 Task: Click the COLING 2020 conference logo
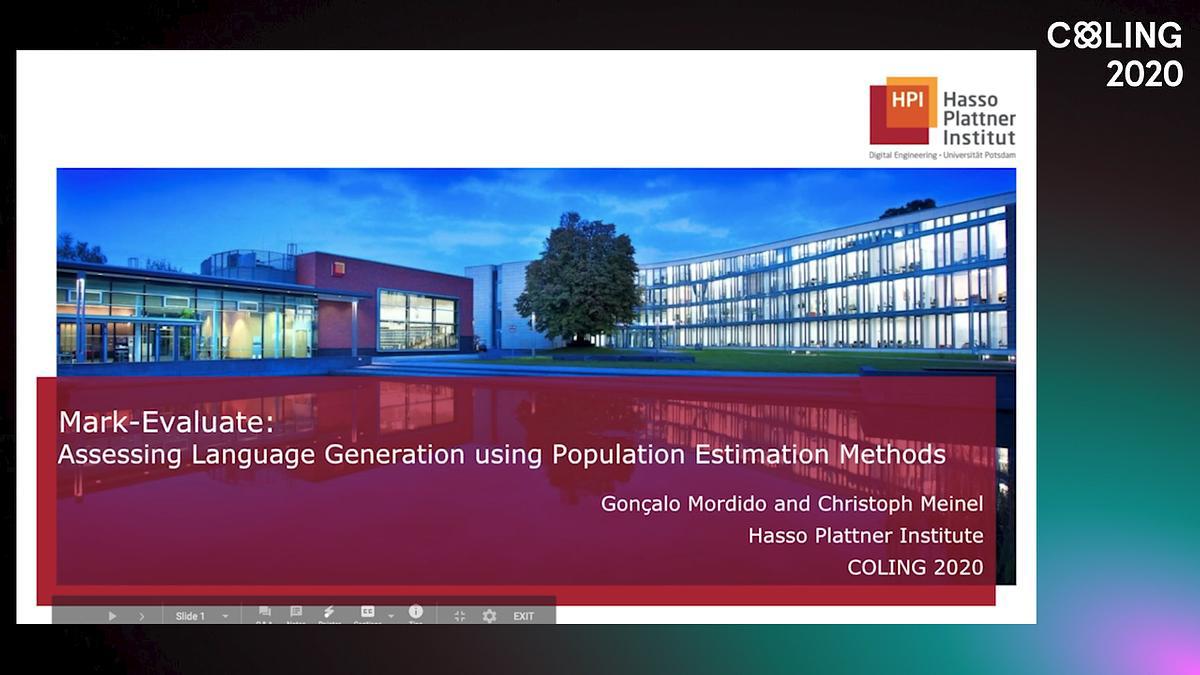(x=1114, y=54)
